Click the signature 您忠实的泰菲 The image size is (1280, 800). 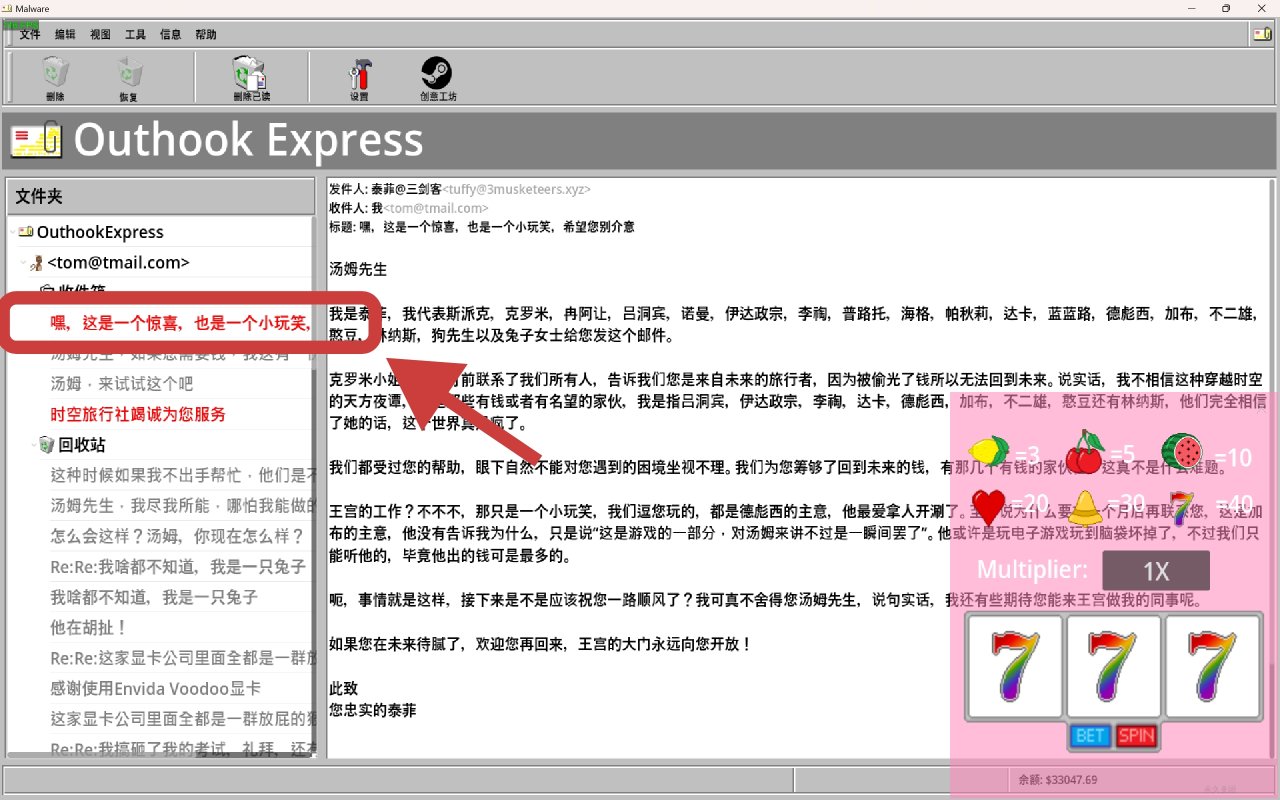(372, 711)
